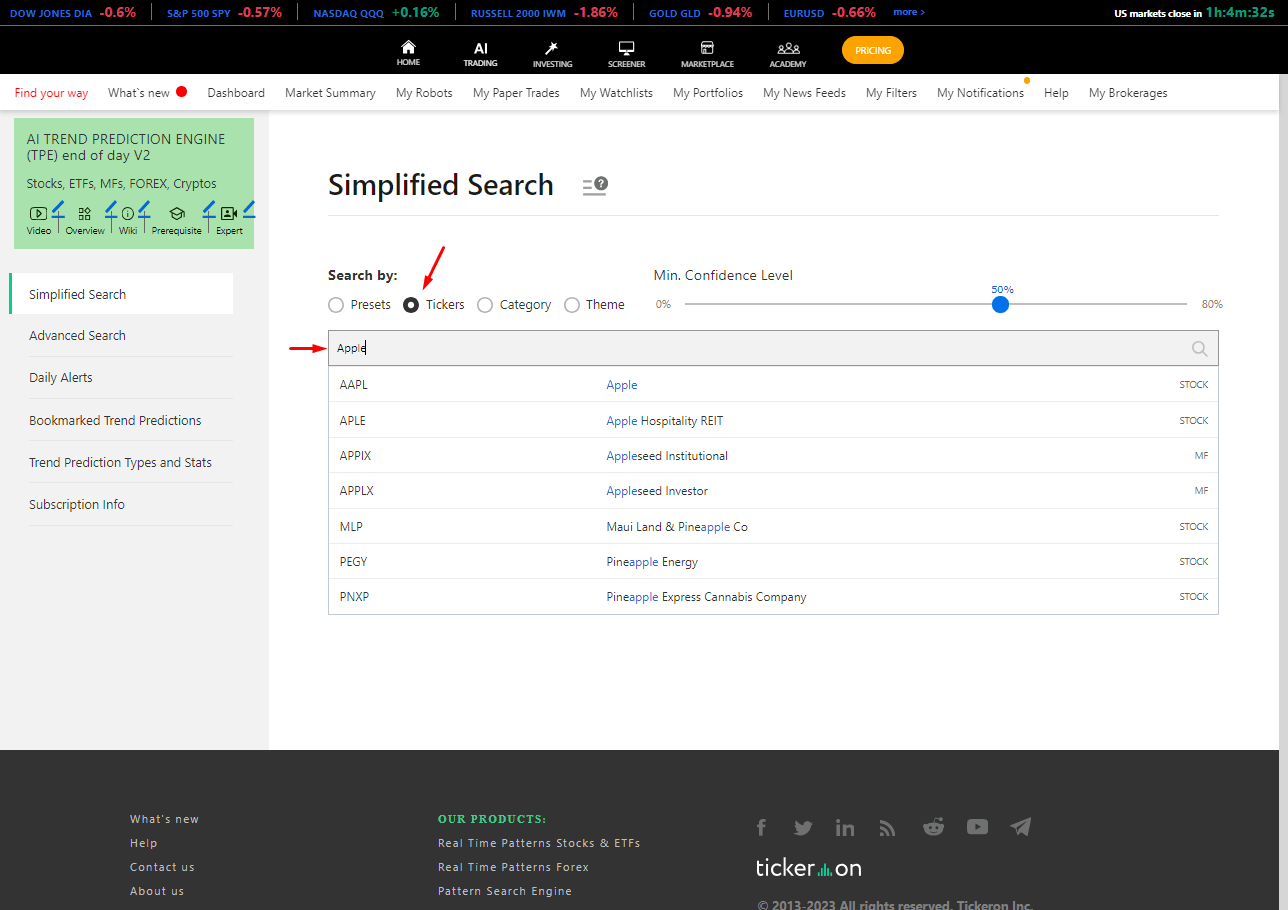This screenshot has width=1288, height=910.
Task: Click the ticker search field containing Apple
Action: [x=773, y=348]
